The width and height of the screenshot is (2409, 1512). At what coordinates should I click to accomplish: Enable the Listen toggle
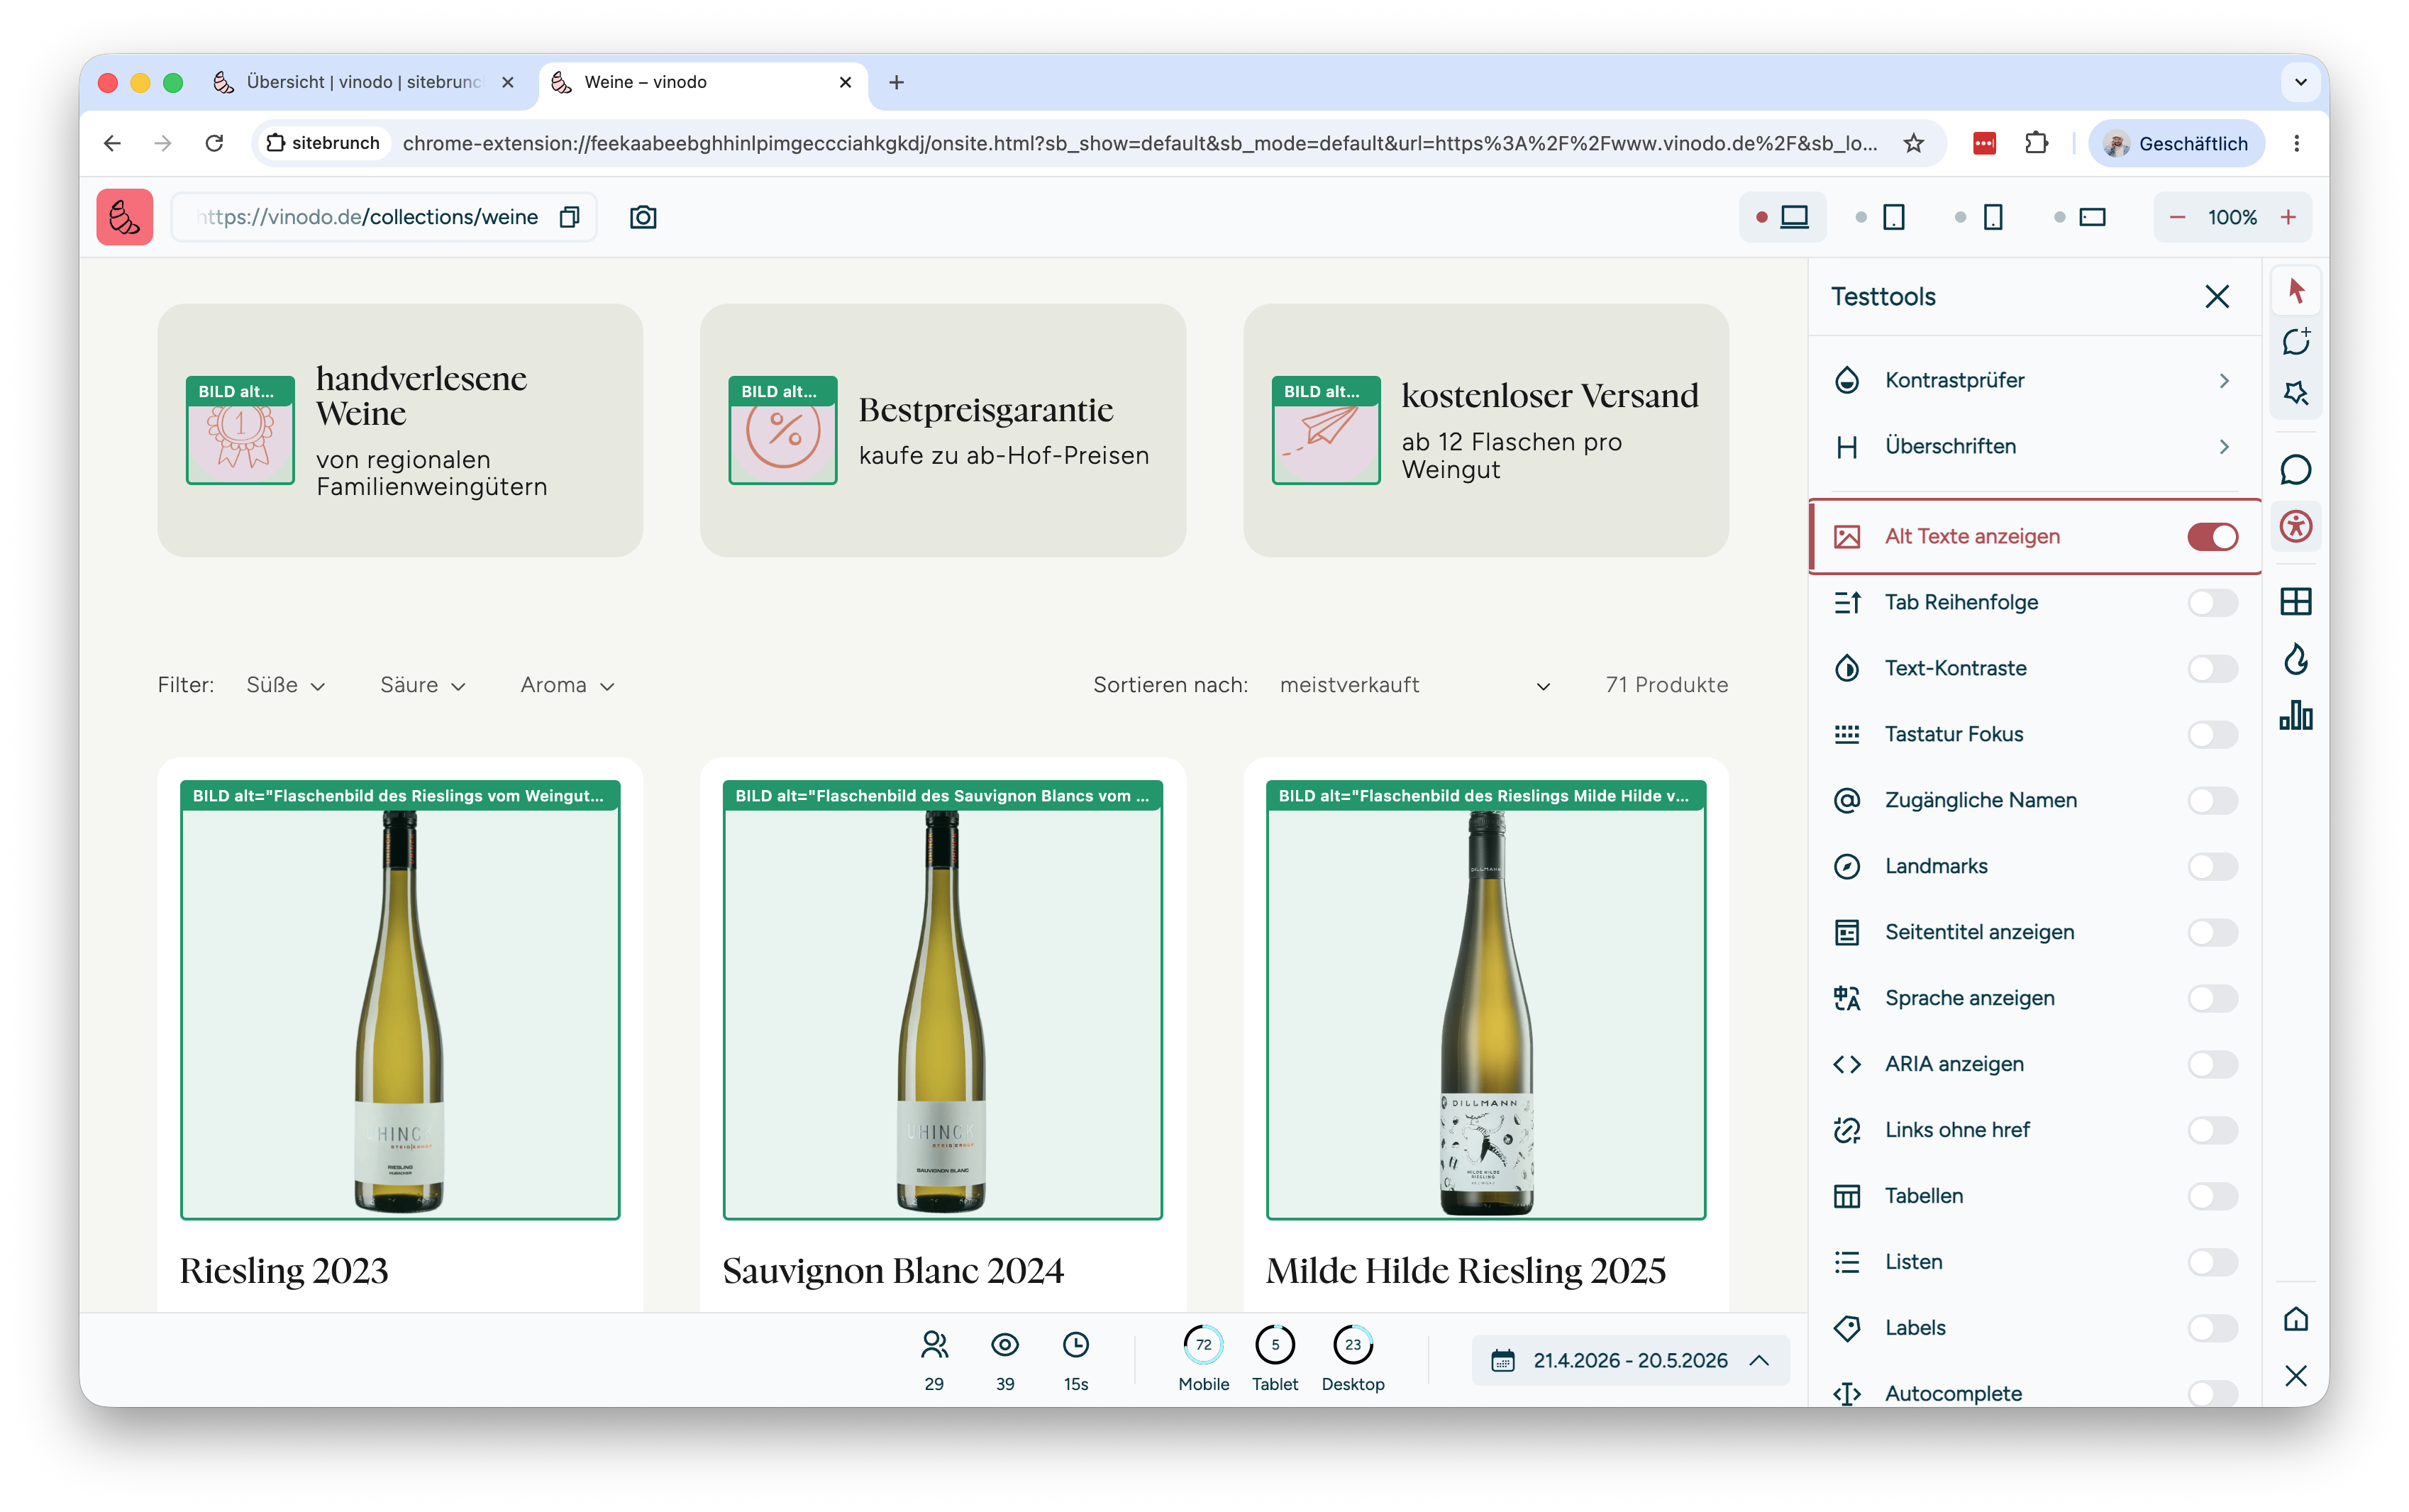tap(2212, 1263)
